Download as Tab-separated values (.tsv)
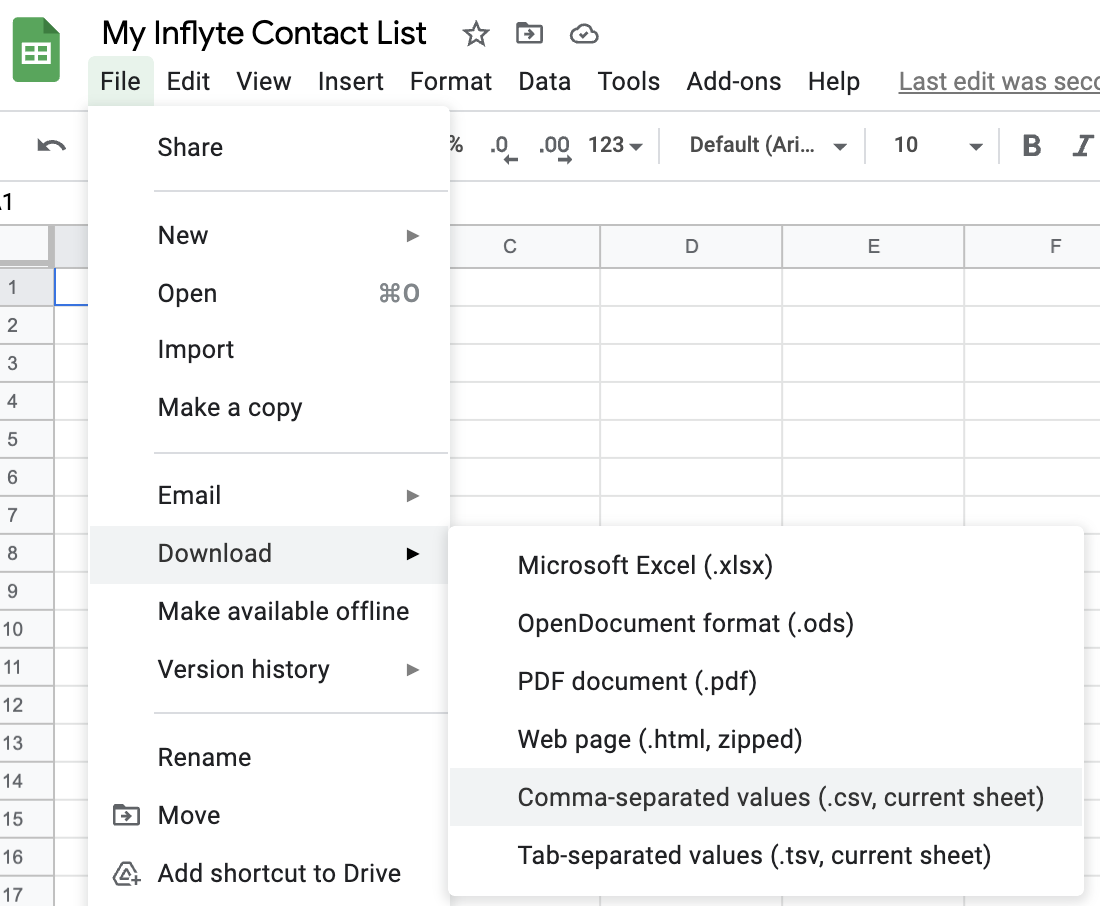This screenshot has height=906, width=1100. [x=766, y=855]
